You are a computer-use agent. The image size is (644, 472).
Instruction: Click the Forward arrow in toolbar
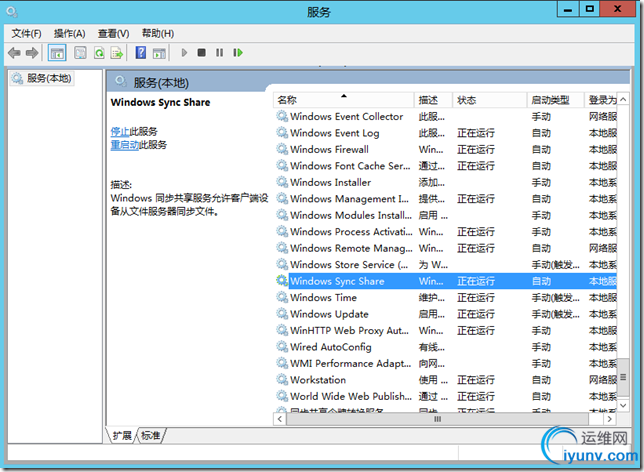pos(32,53)
